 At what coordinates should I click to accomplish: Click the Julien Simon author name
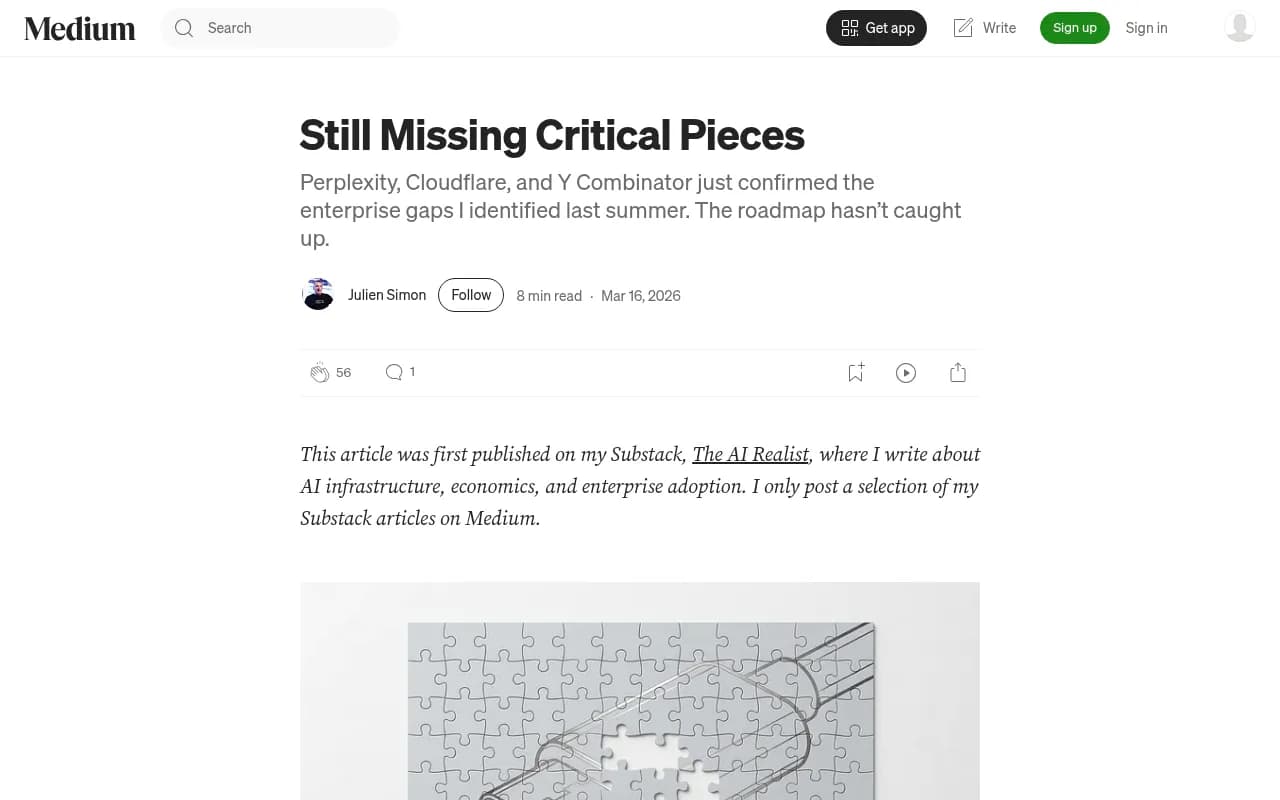387,295
